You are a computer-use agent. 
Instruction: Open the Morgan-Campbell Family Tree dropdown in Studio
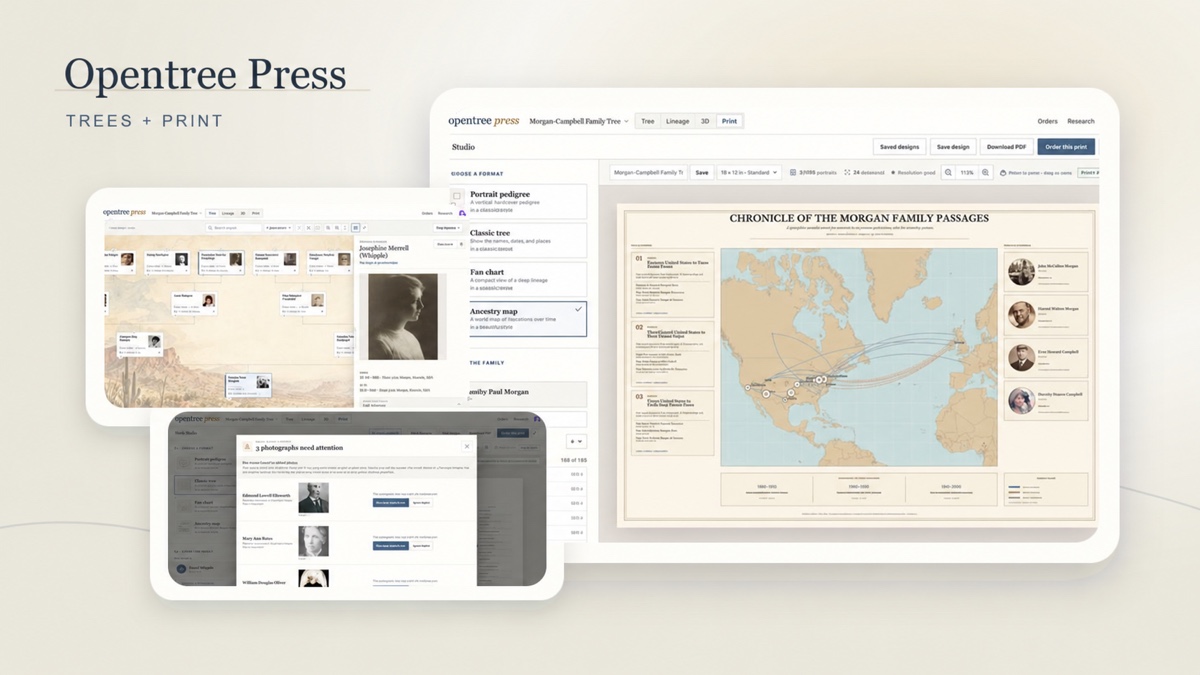(x=579, y=121)
